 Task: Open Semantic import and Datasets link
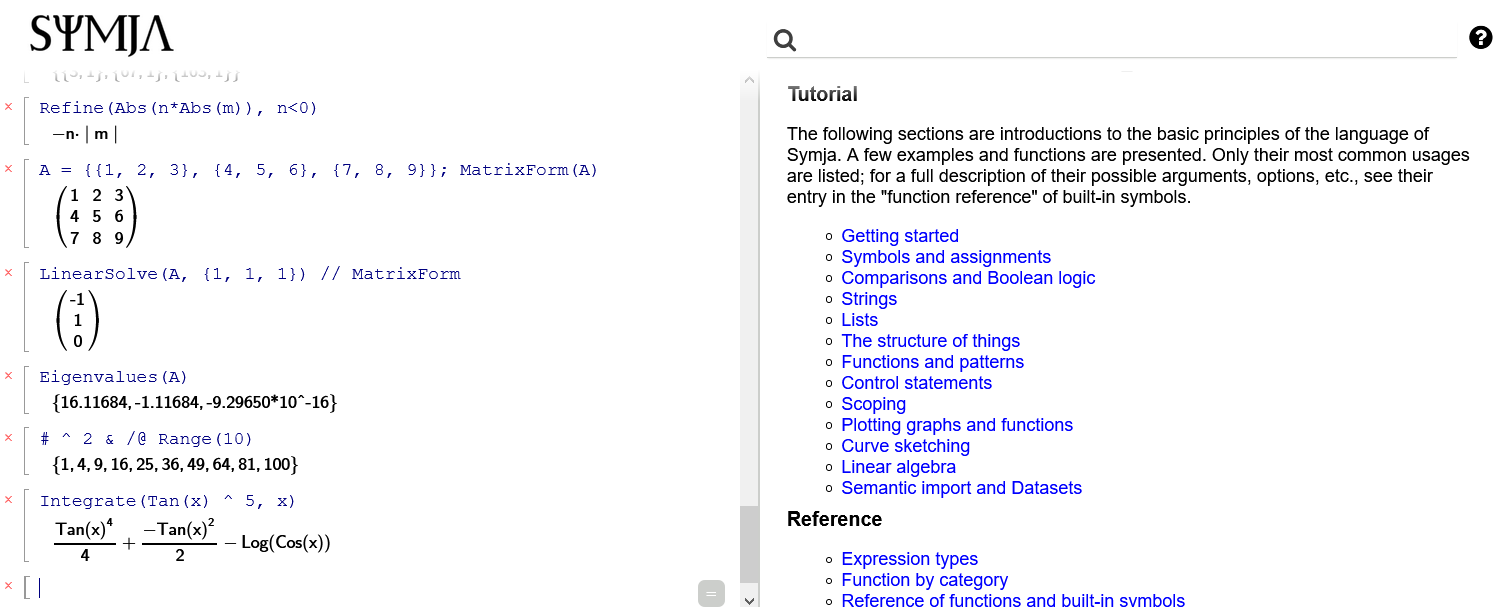pos(961,488)
